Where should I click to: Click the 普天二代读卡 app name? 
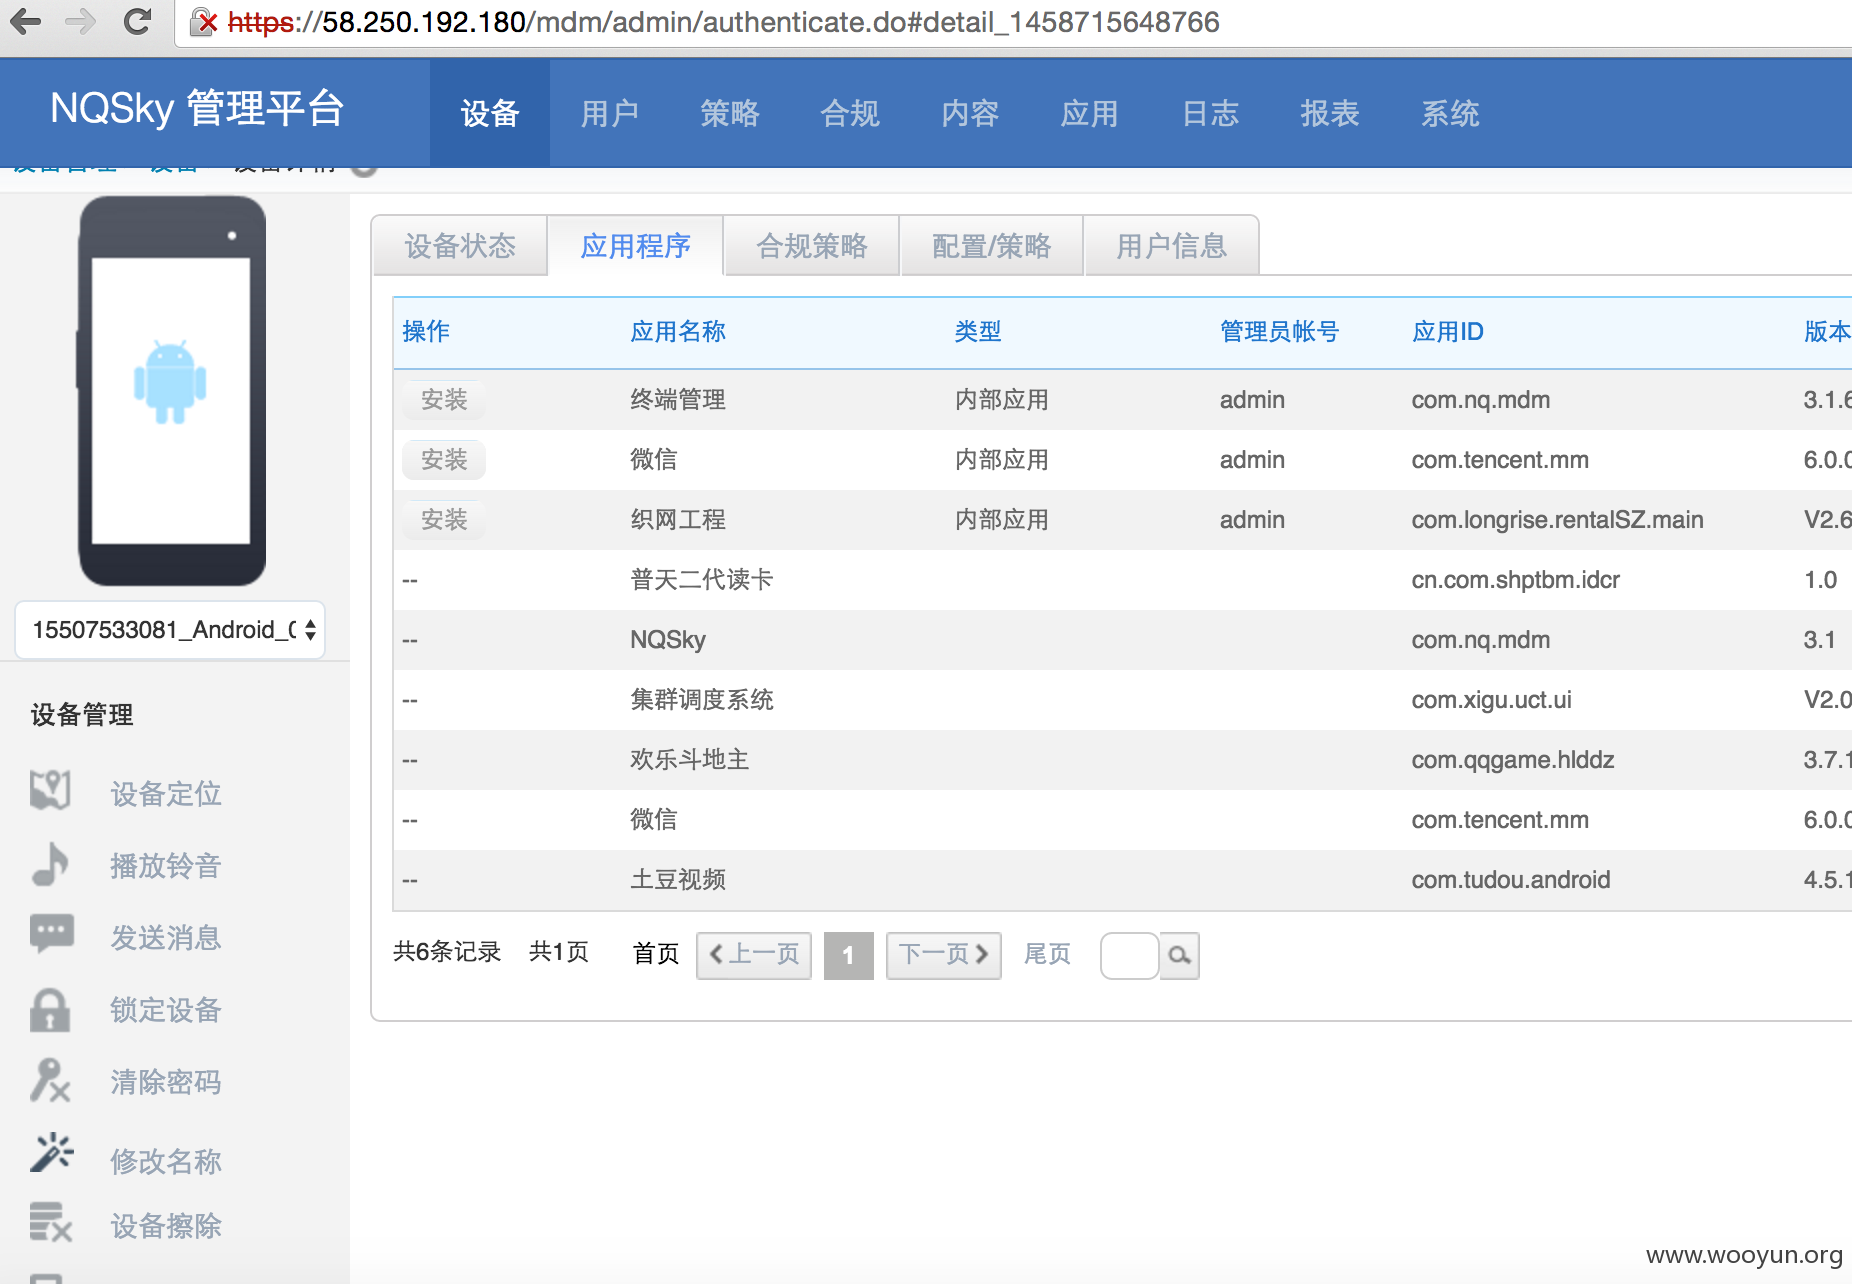coord(702,580)
